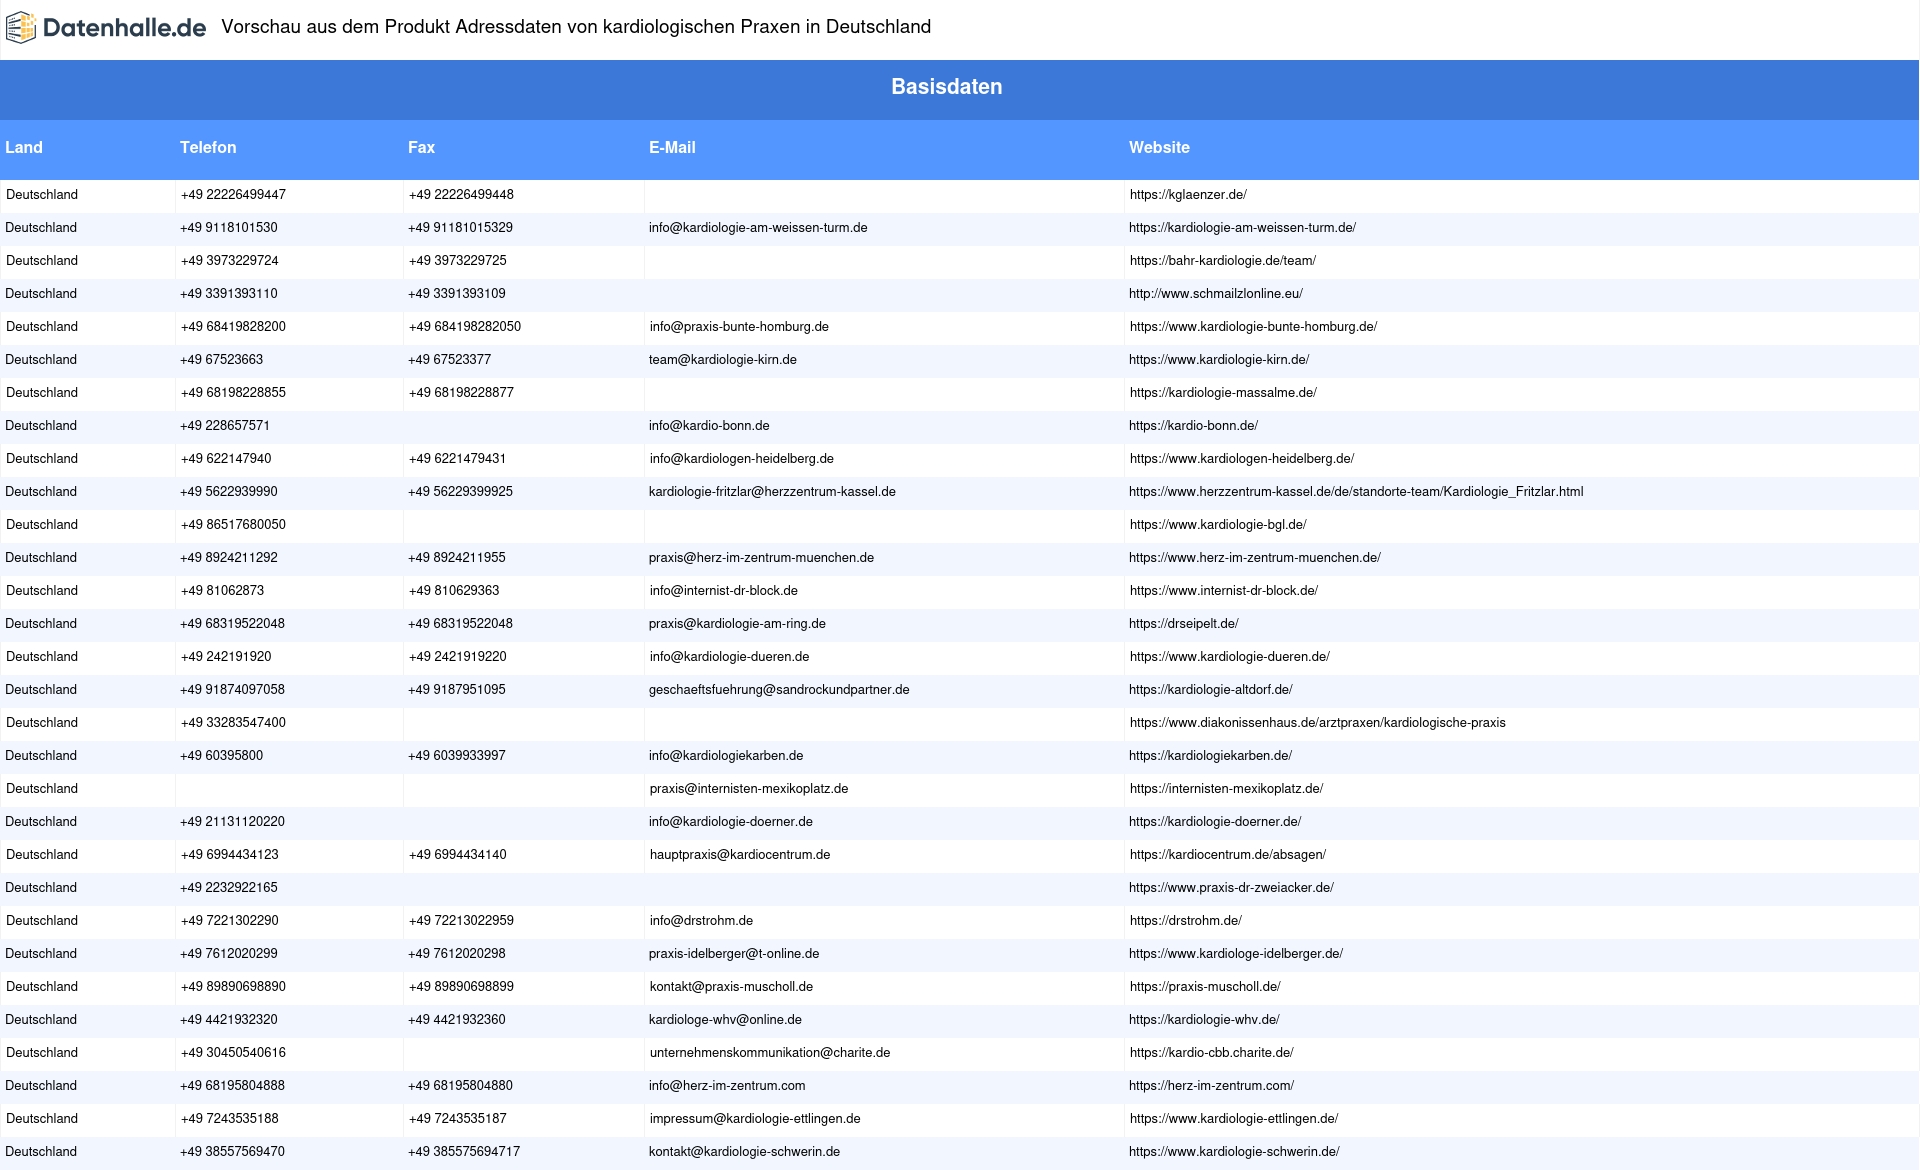This screenshot has height=1170, width=1920.
Task: Select email info@kardiologiekarben.de
Action: tap(726, 756)
